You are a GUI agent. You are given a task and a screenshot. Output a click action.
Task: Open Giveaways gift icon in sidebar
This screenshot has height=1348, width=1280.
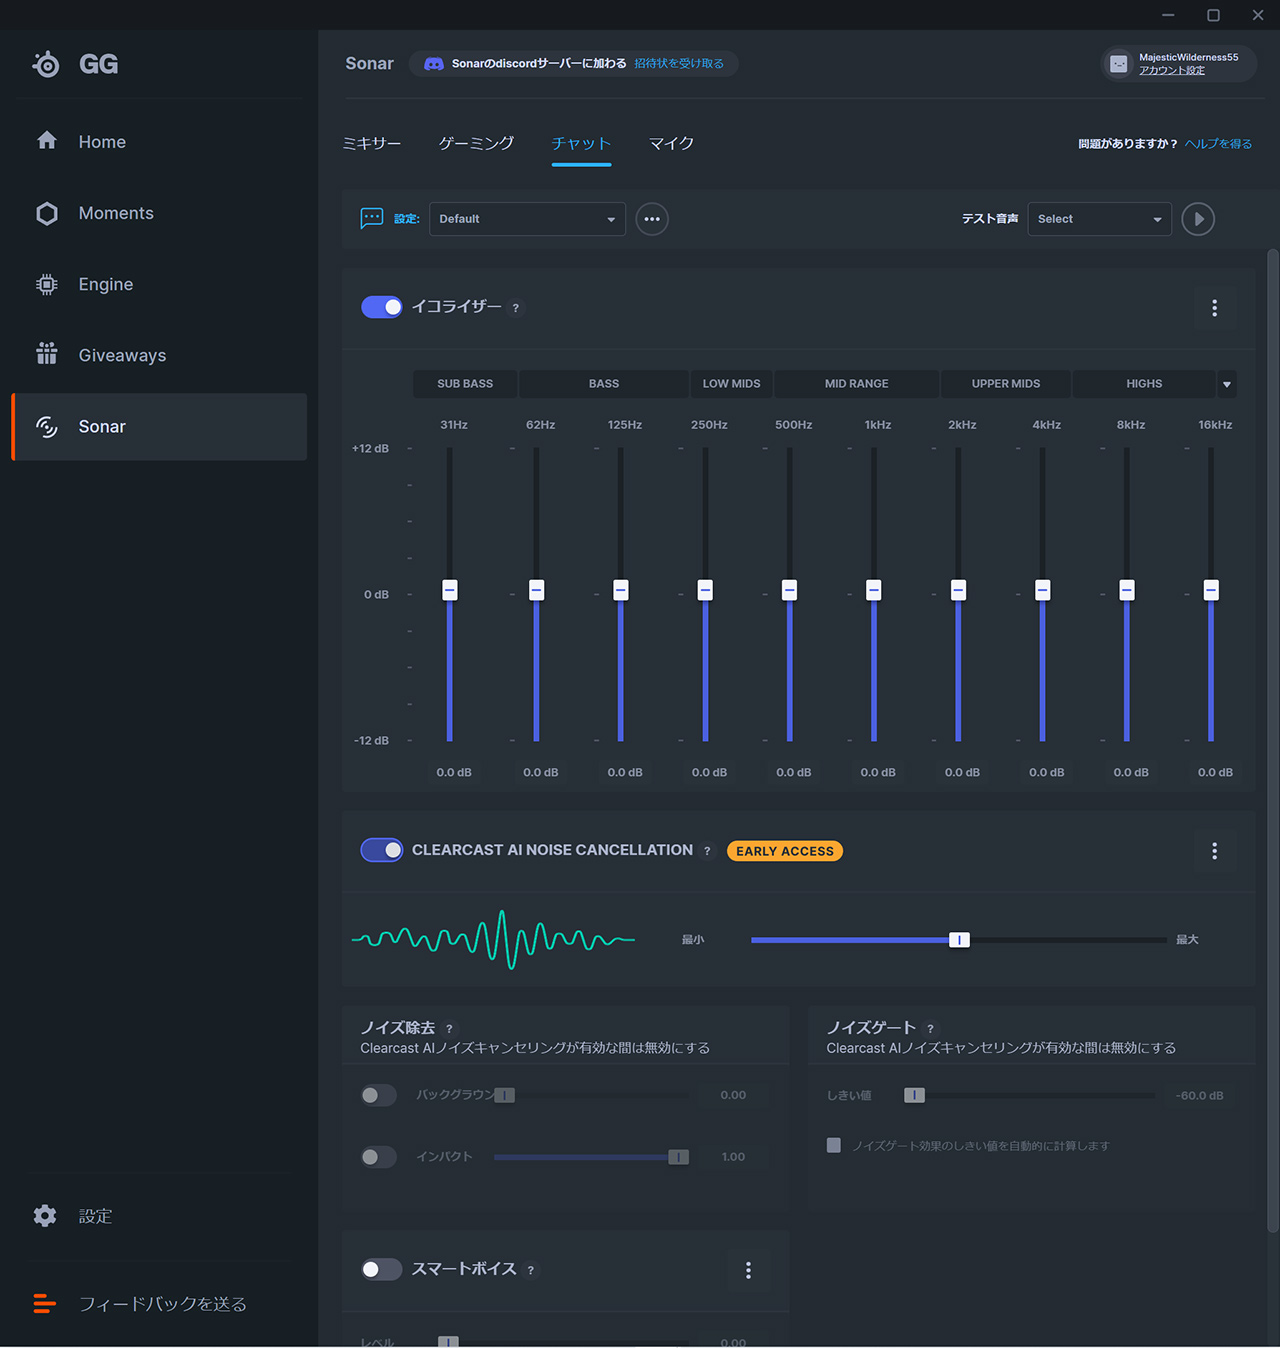click(47, 355)
